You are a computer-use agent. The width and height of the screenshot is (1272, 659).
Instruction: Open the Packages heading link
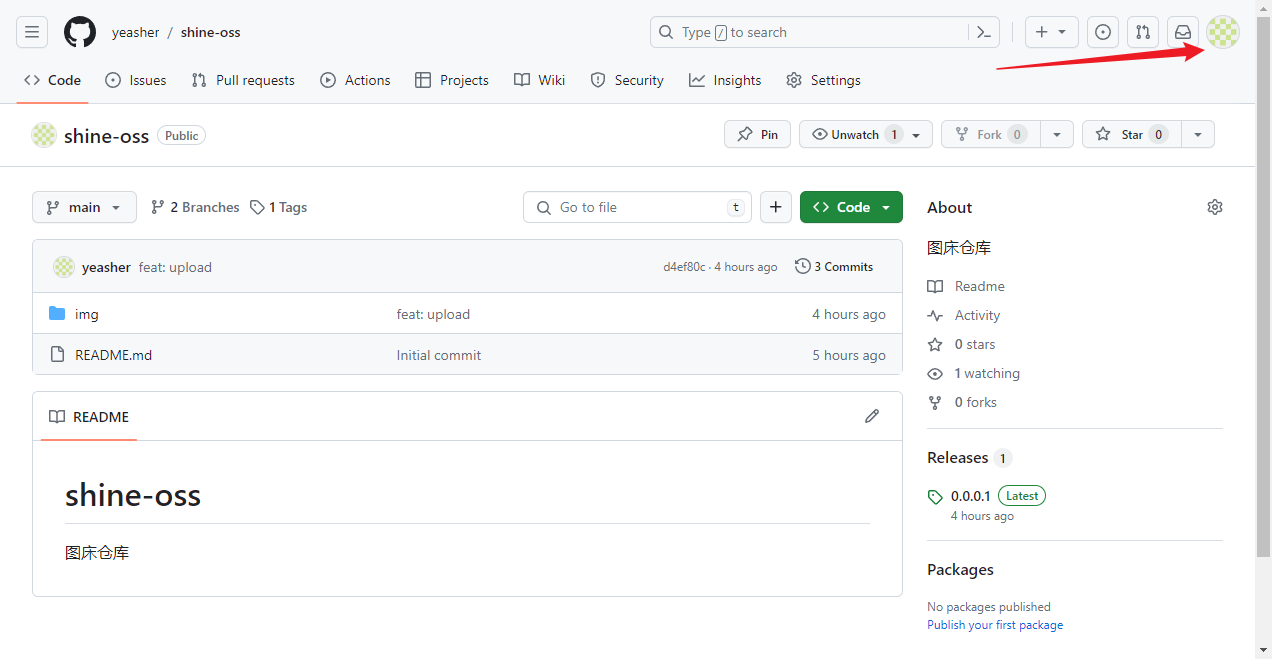pyautogui.click(x=960, y=570)
